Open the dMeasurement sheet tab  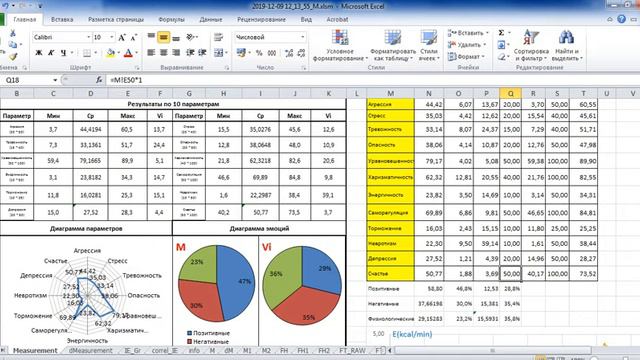coord(91,350)
